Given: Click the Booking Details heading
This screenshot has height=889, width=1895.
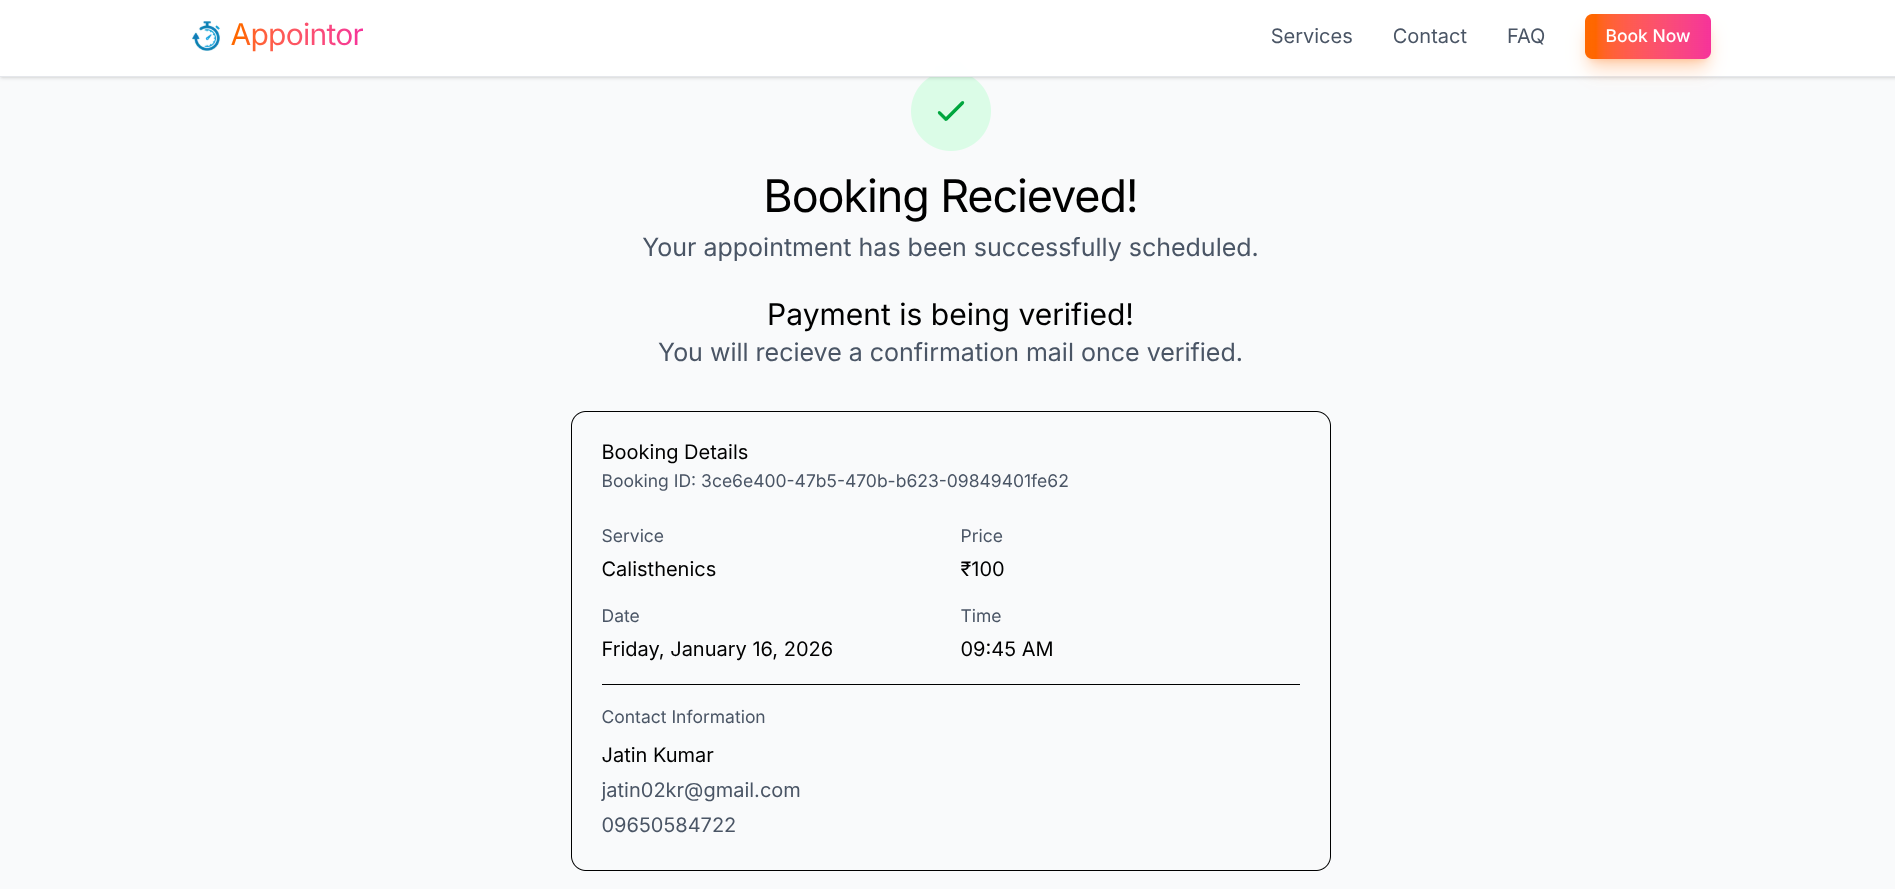Looking at the screenshot, I should (675, 452).
